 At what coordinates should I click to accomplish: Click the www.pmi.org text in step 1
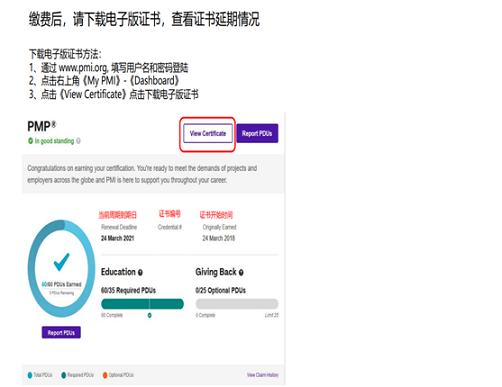tap(83, 68)
